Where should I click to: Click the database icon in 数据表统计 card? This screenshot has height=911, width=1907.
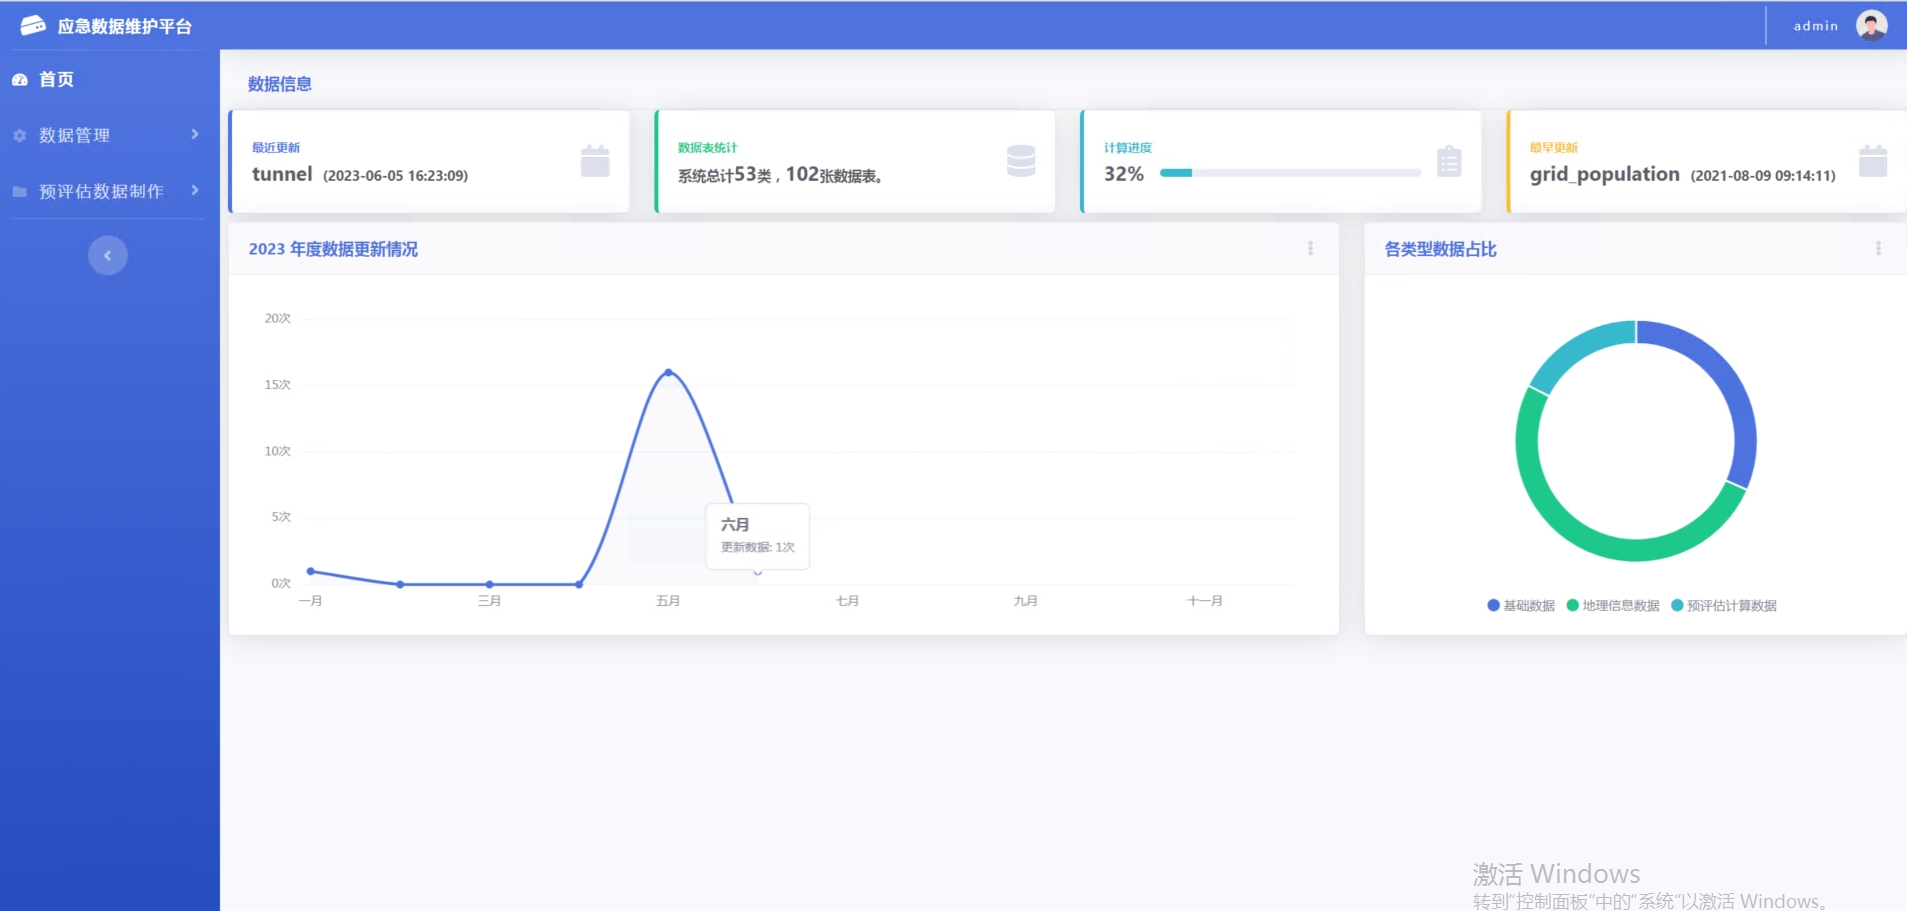[1020, 161]
